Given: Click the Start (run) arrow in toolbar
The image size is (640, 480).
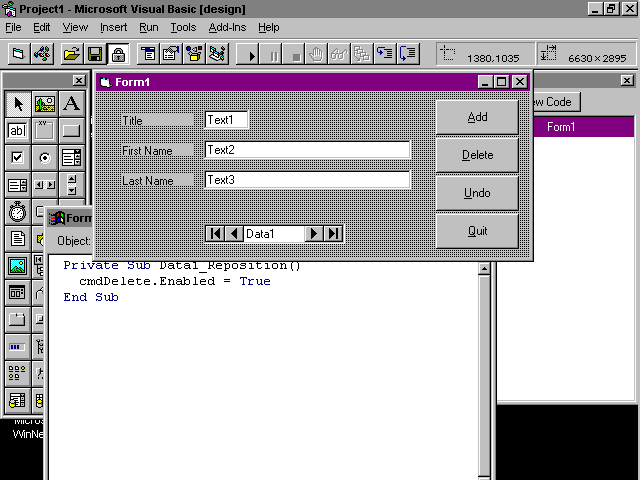Looking at the screenshot, I should tap(252, 54).
